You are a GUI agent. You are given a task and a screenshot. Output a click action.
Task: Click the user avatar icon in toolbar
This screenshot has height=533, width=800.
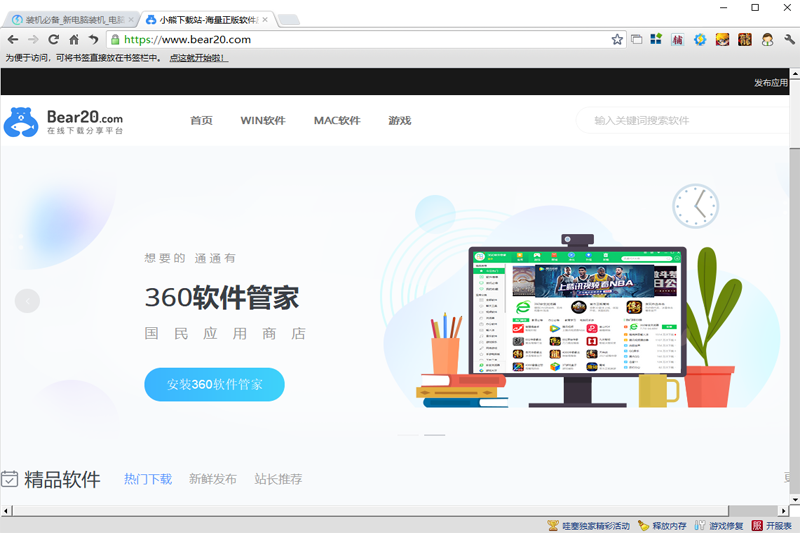pyautogui.click(x=767, y=39)
